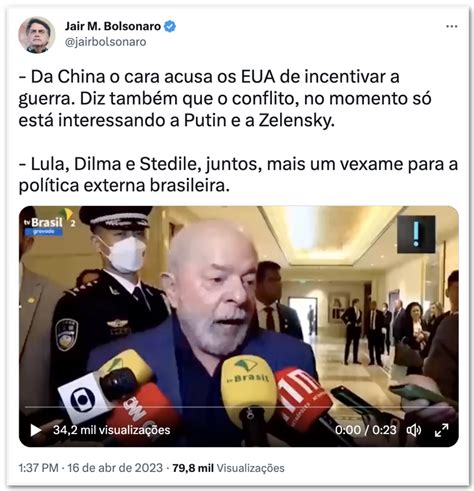This screenshot has height=491, width=474.
Task: Expand video to fullscreen
Action: [x=441, y=430]
